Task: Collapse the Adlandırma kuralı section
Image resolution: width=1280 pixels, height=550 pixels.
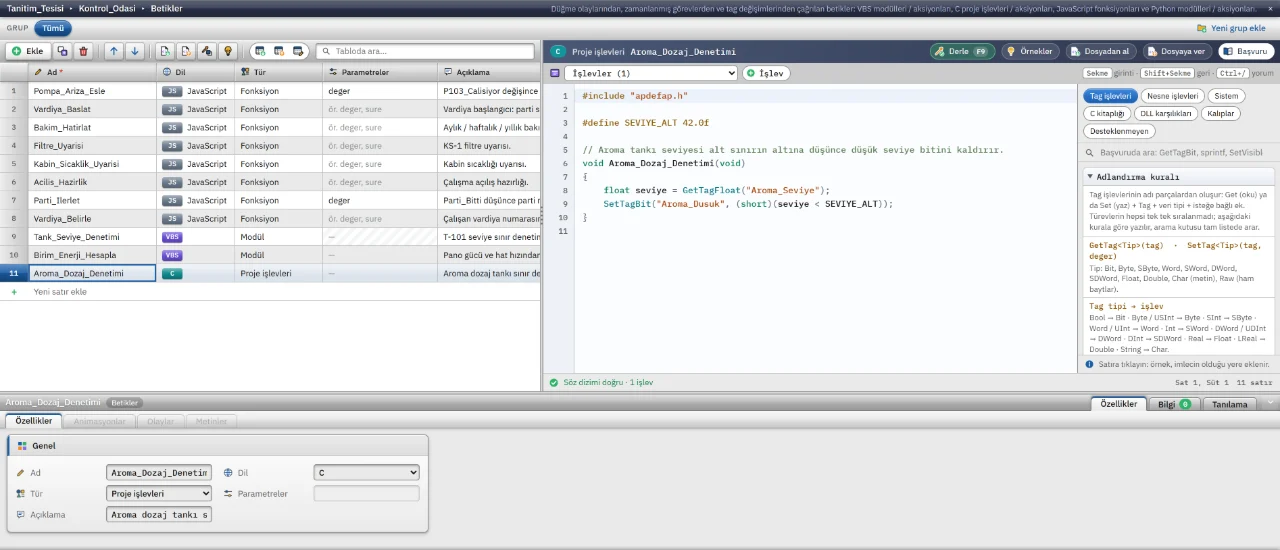Action: (1178, 177)
